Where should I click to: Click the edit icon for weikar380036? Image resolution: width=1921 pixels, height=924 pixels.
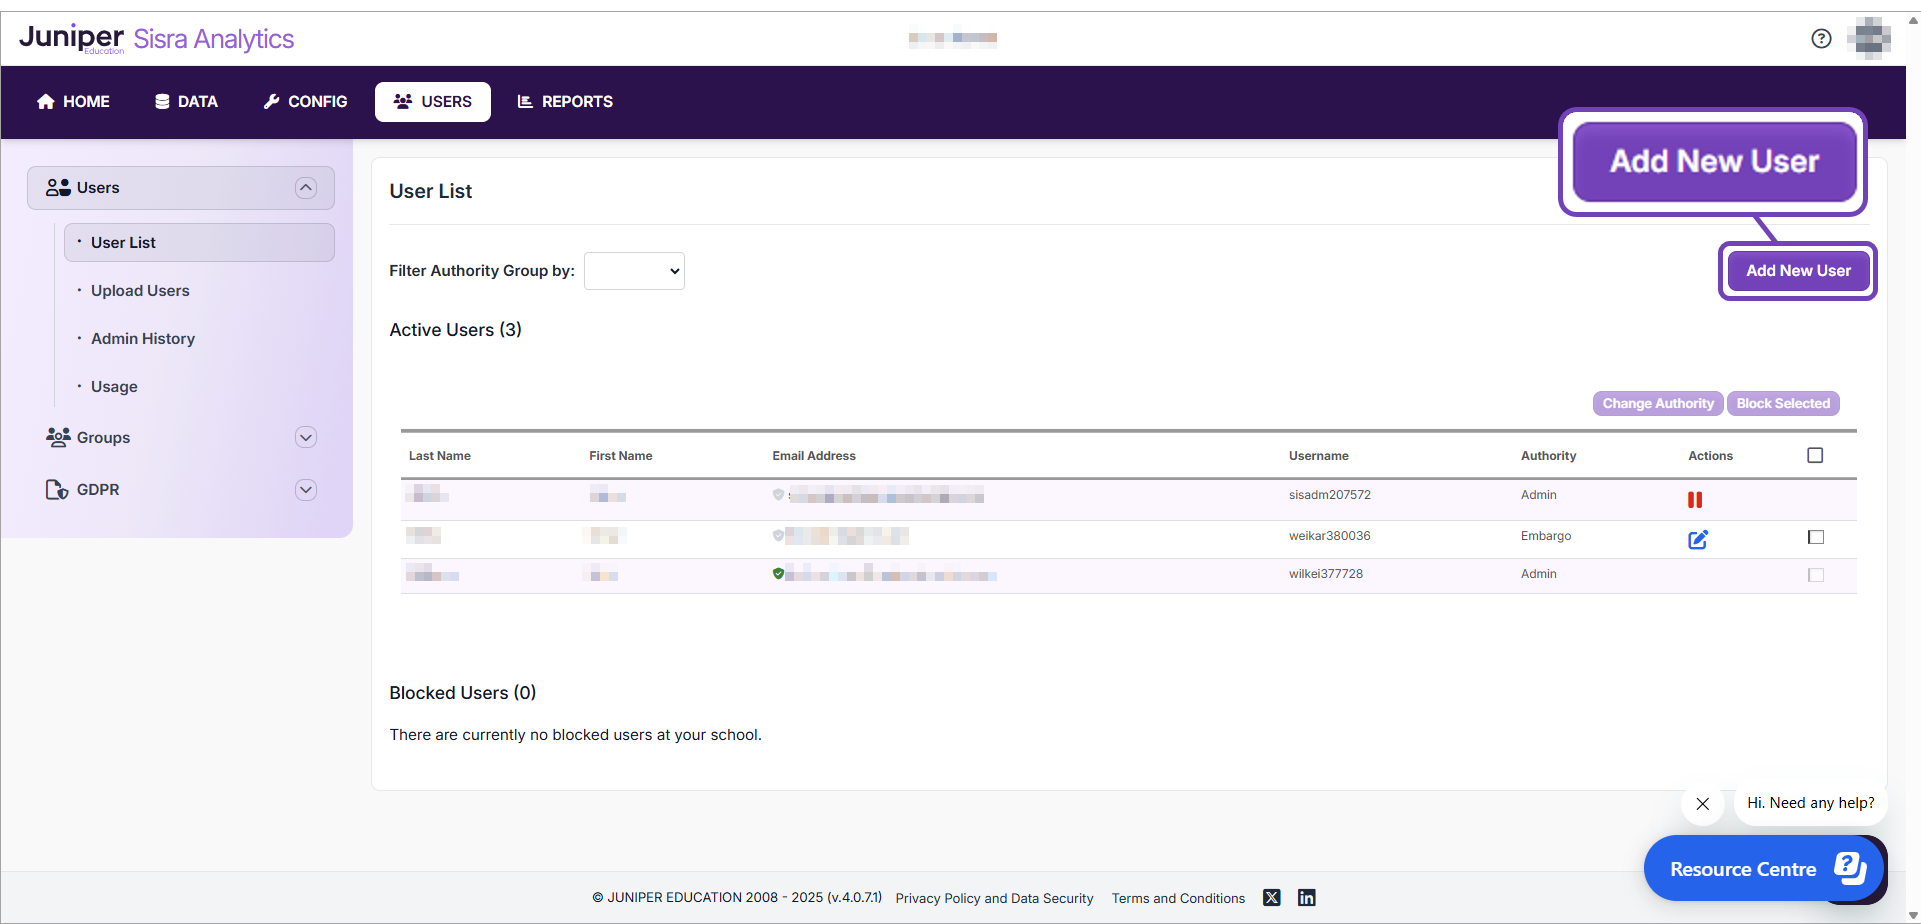1697,540
